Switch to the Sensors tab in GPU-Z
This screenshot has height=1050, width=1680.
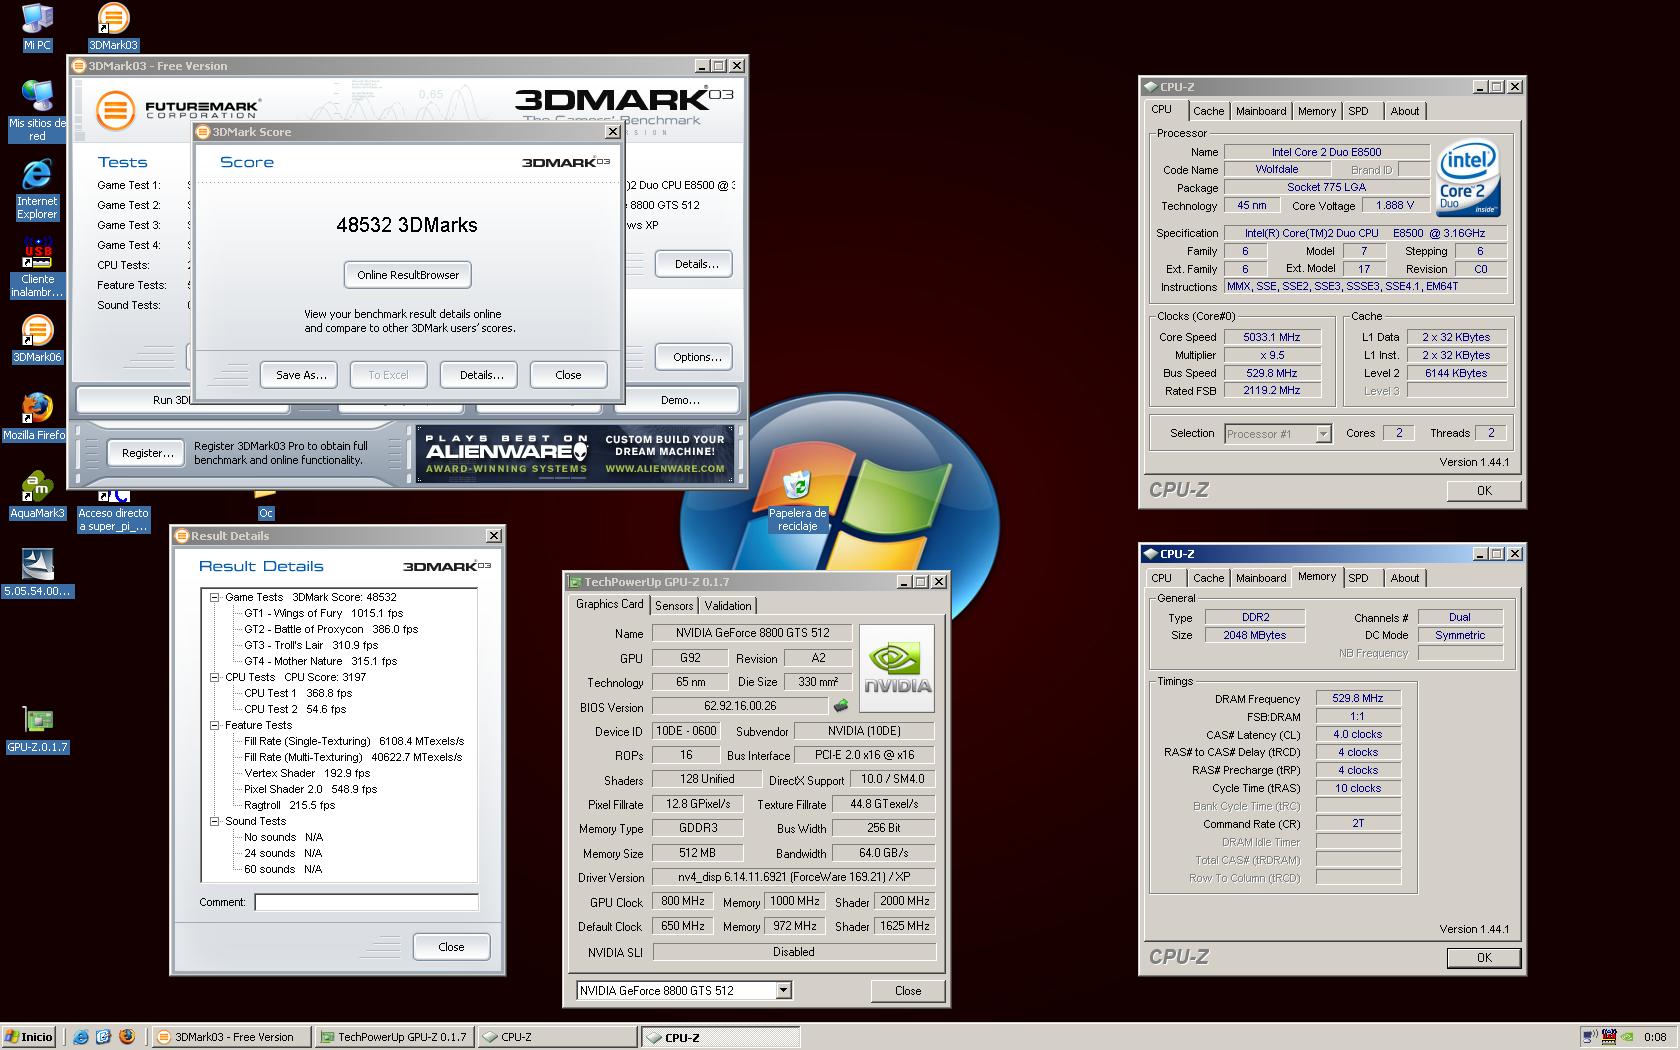tap(674, 606)
